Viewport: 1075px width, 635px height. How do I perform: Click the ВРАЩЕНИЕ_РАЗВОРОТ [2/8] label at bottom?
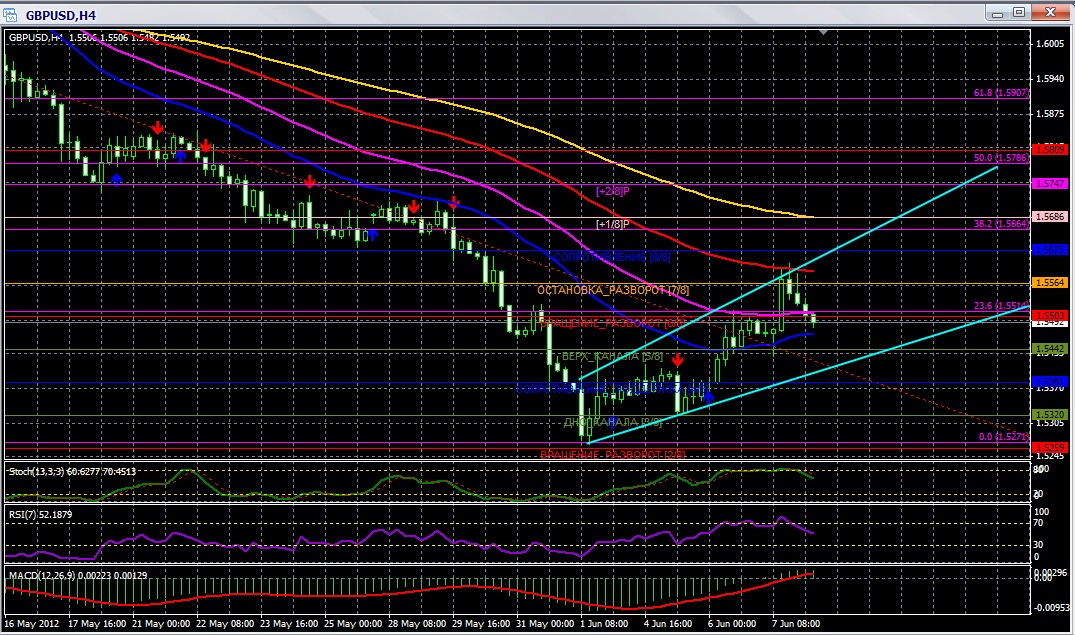click(613, 454)
